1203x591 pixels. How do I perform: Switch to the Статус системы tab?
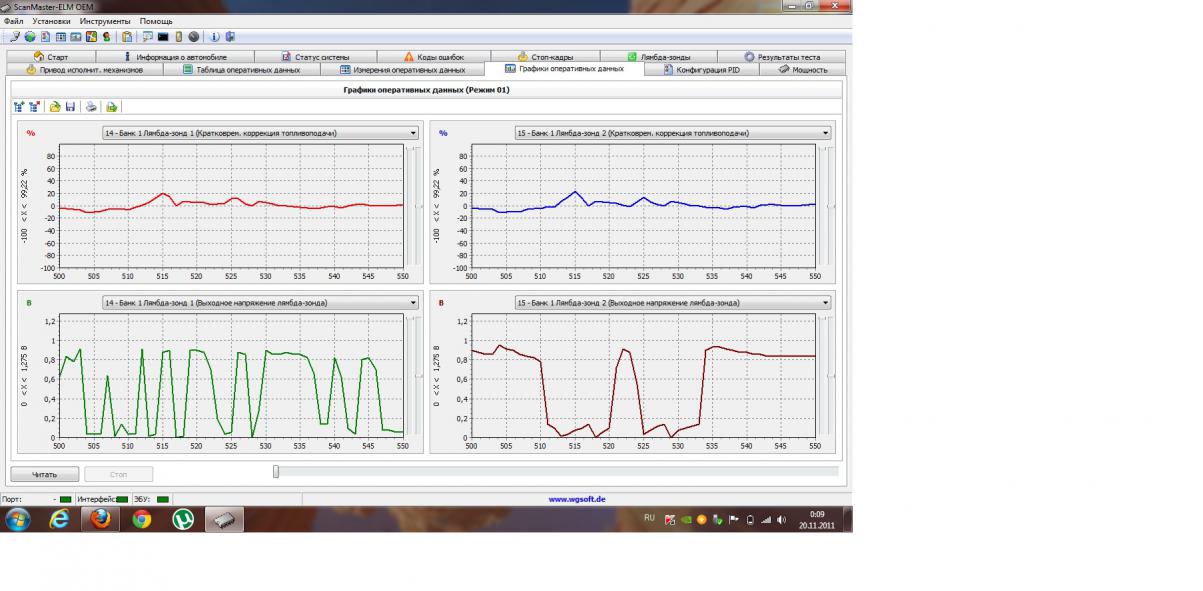(x=315, y=57)
